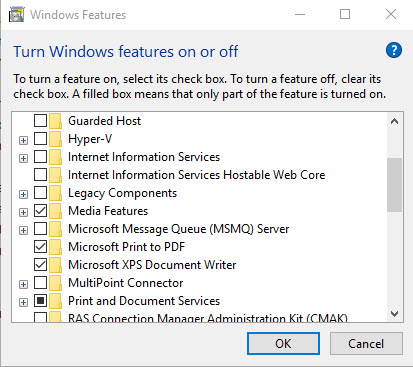
Task: Uncheck Microsoft Print to PDF
Action: pyautogui.click(x=40, y=246)
